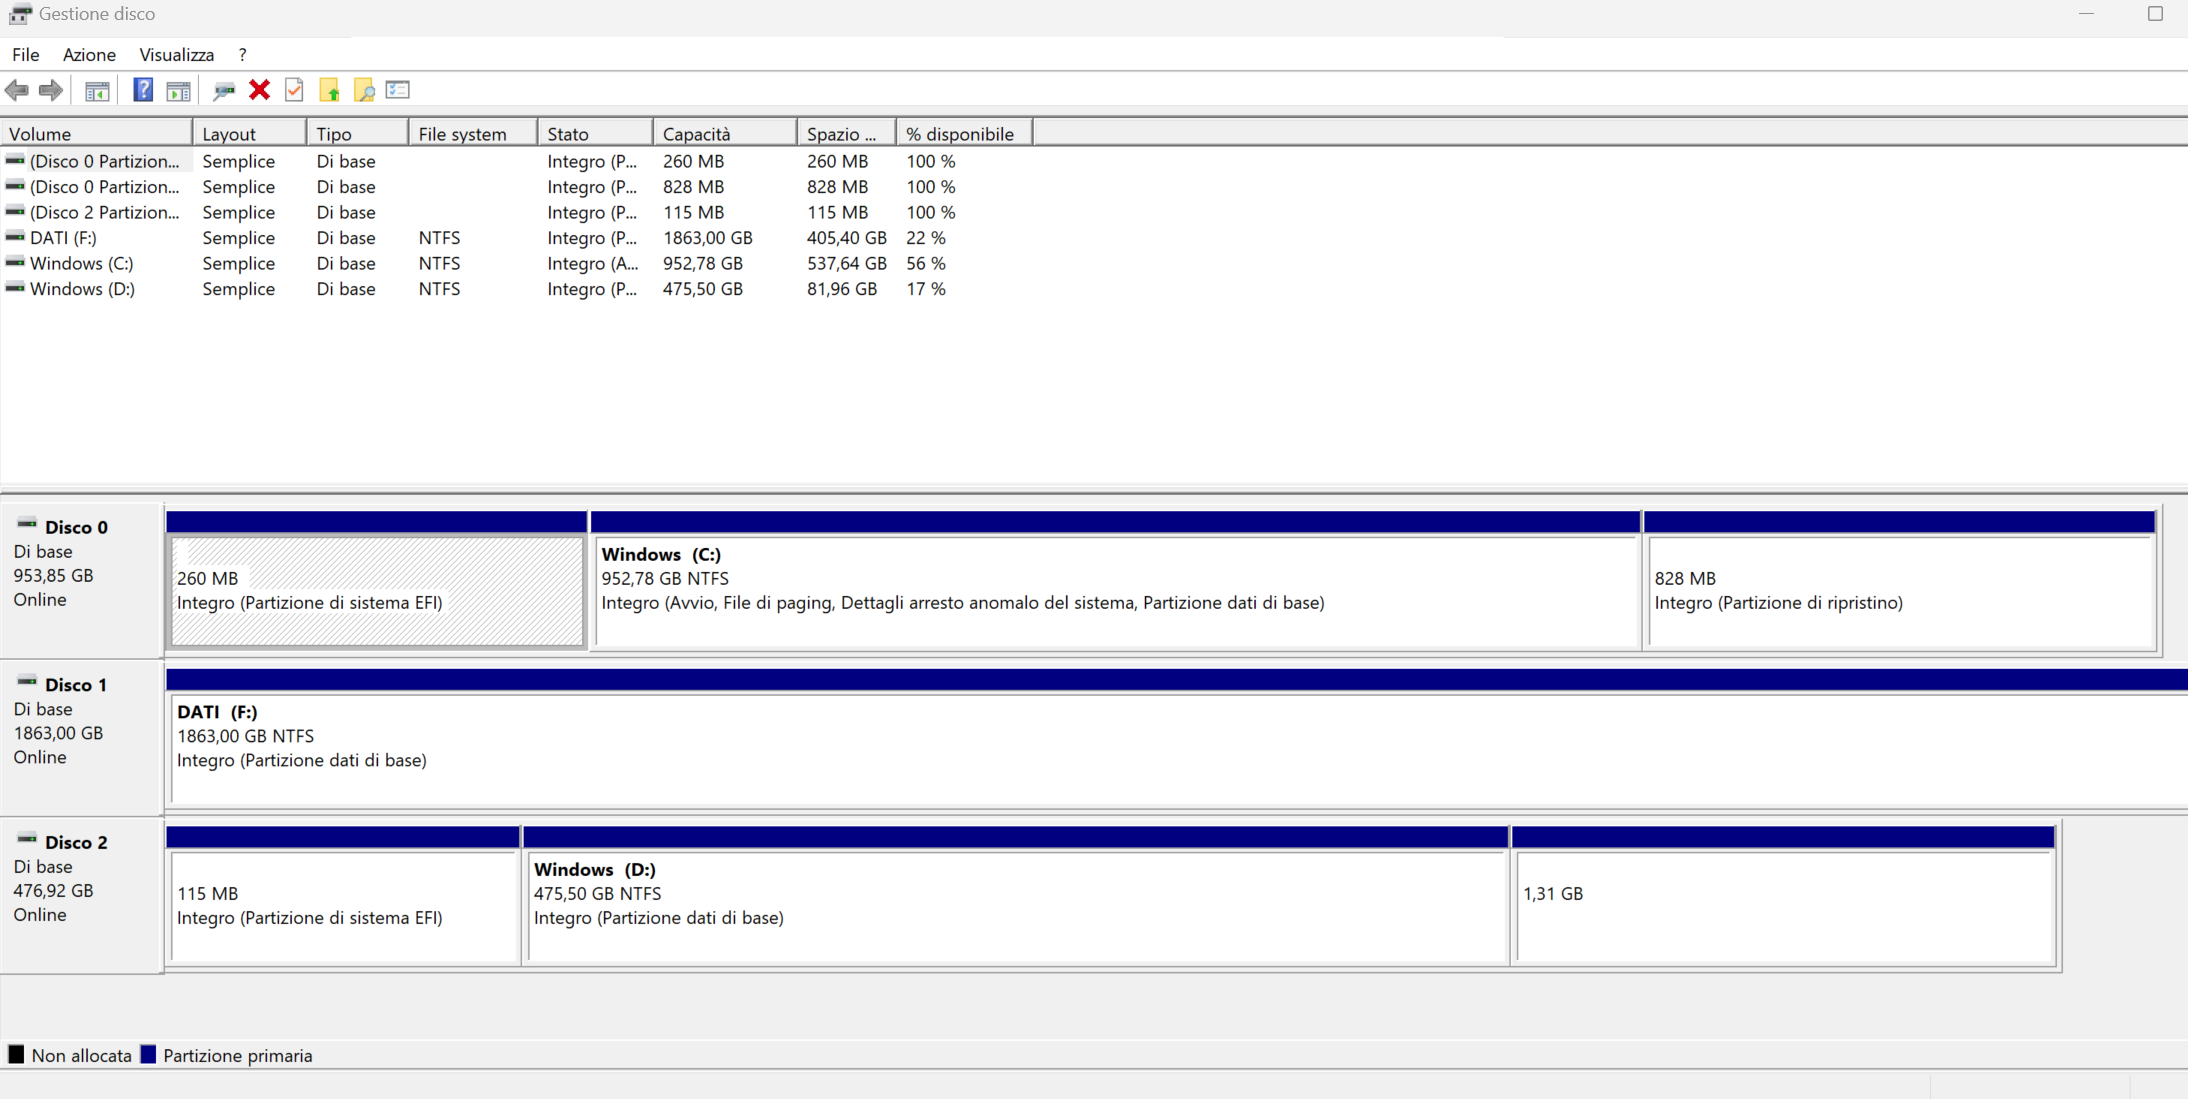The height and width of the screenshot is (1099, 2188).
Task: Open the File menu
Action: (x=25, y=55)
